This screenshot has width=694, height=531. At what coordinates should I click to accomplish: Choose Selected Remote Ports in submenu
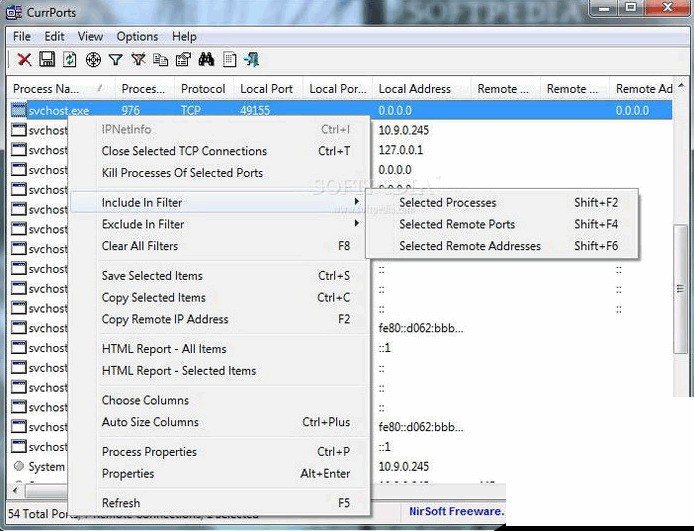[502, 224]
